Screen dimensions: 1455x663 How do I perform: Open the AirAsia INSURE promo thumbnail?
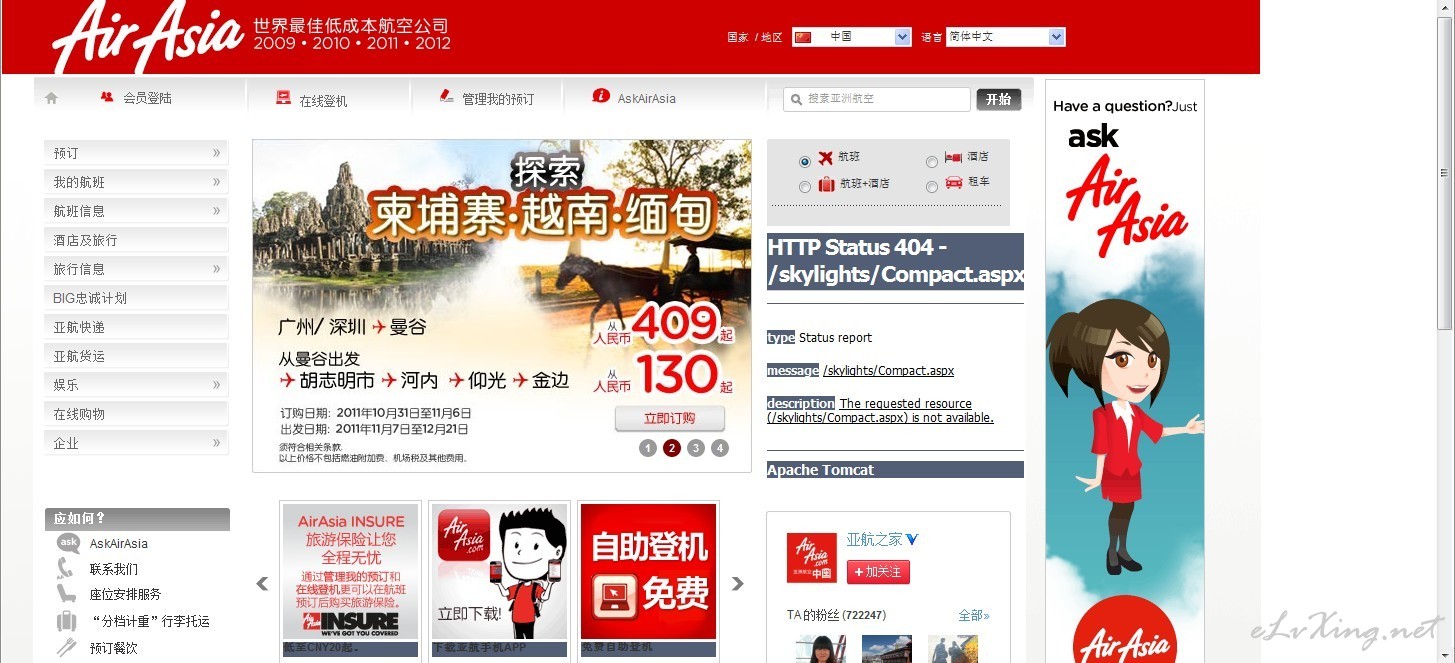coord(351,572)
